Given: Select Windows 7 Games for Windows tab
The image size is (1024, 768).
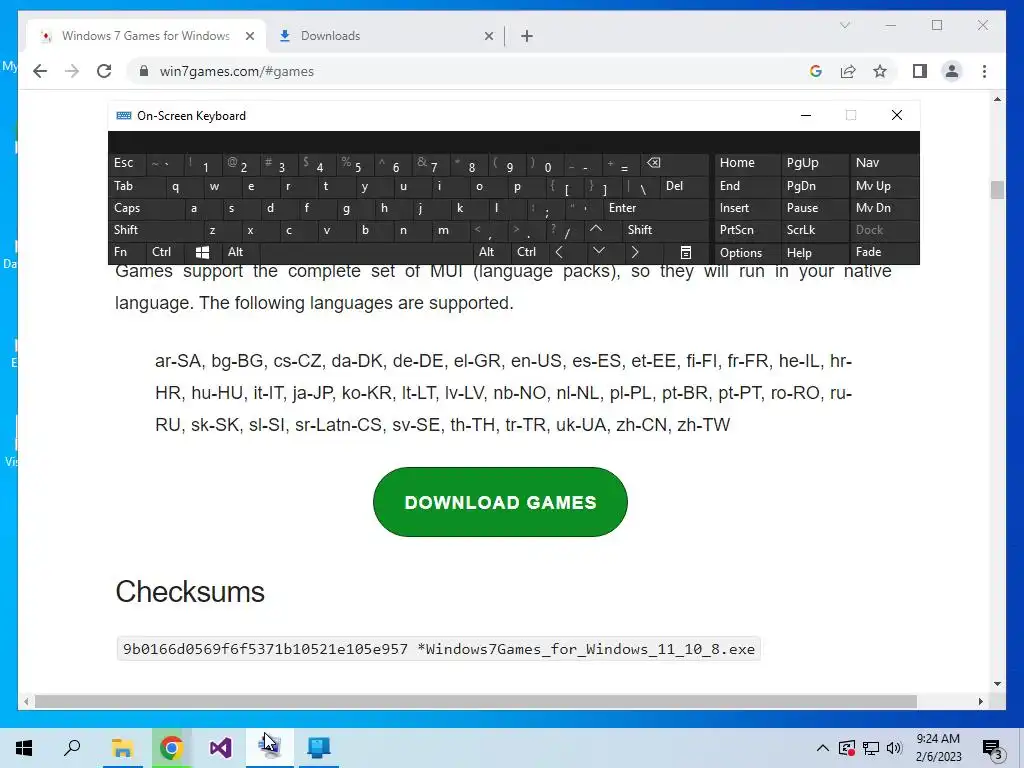Looking at the screenshot, I should click(x=147, y=36).
